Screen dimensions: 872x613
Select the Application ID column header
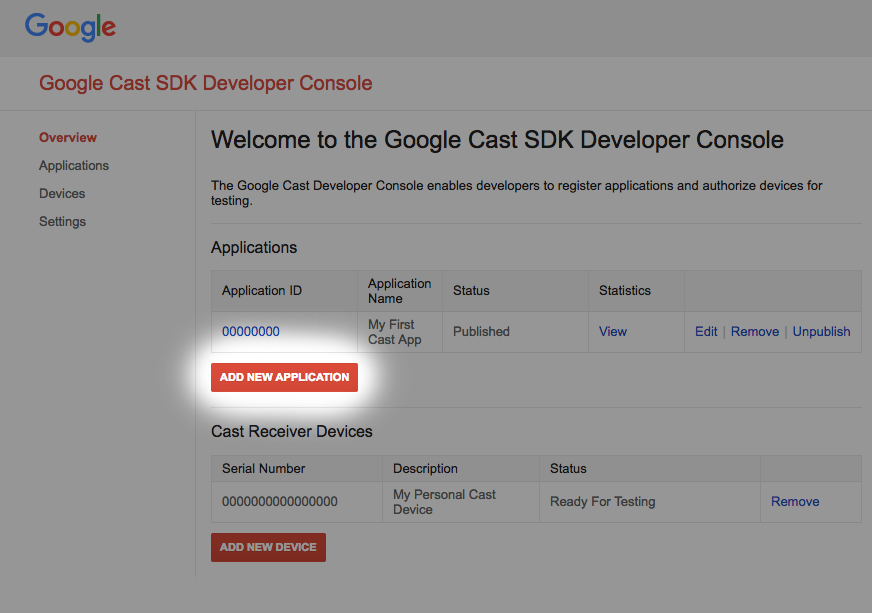click(261, 290)
